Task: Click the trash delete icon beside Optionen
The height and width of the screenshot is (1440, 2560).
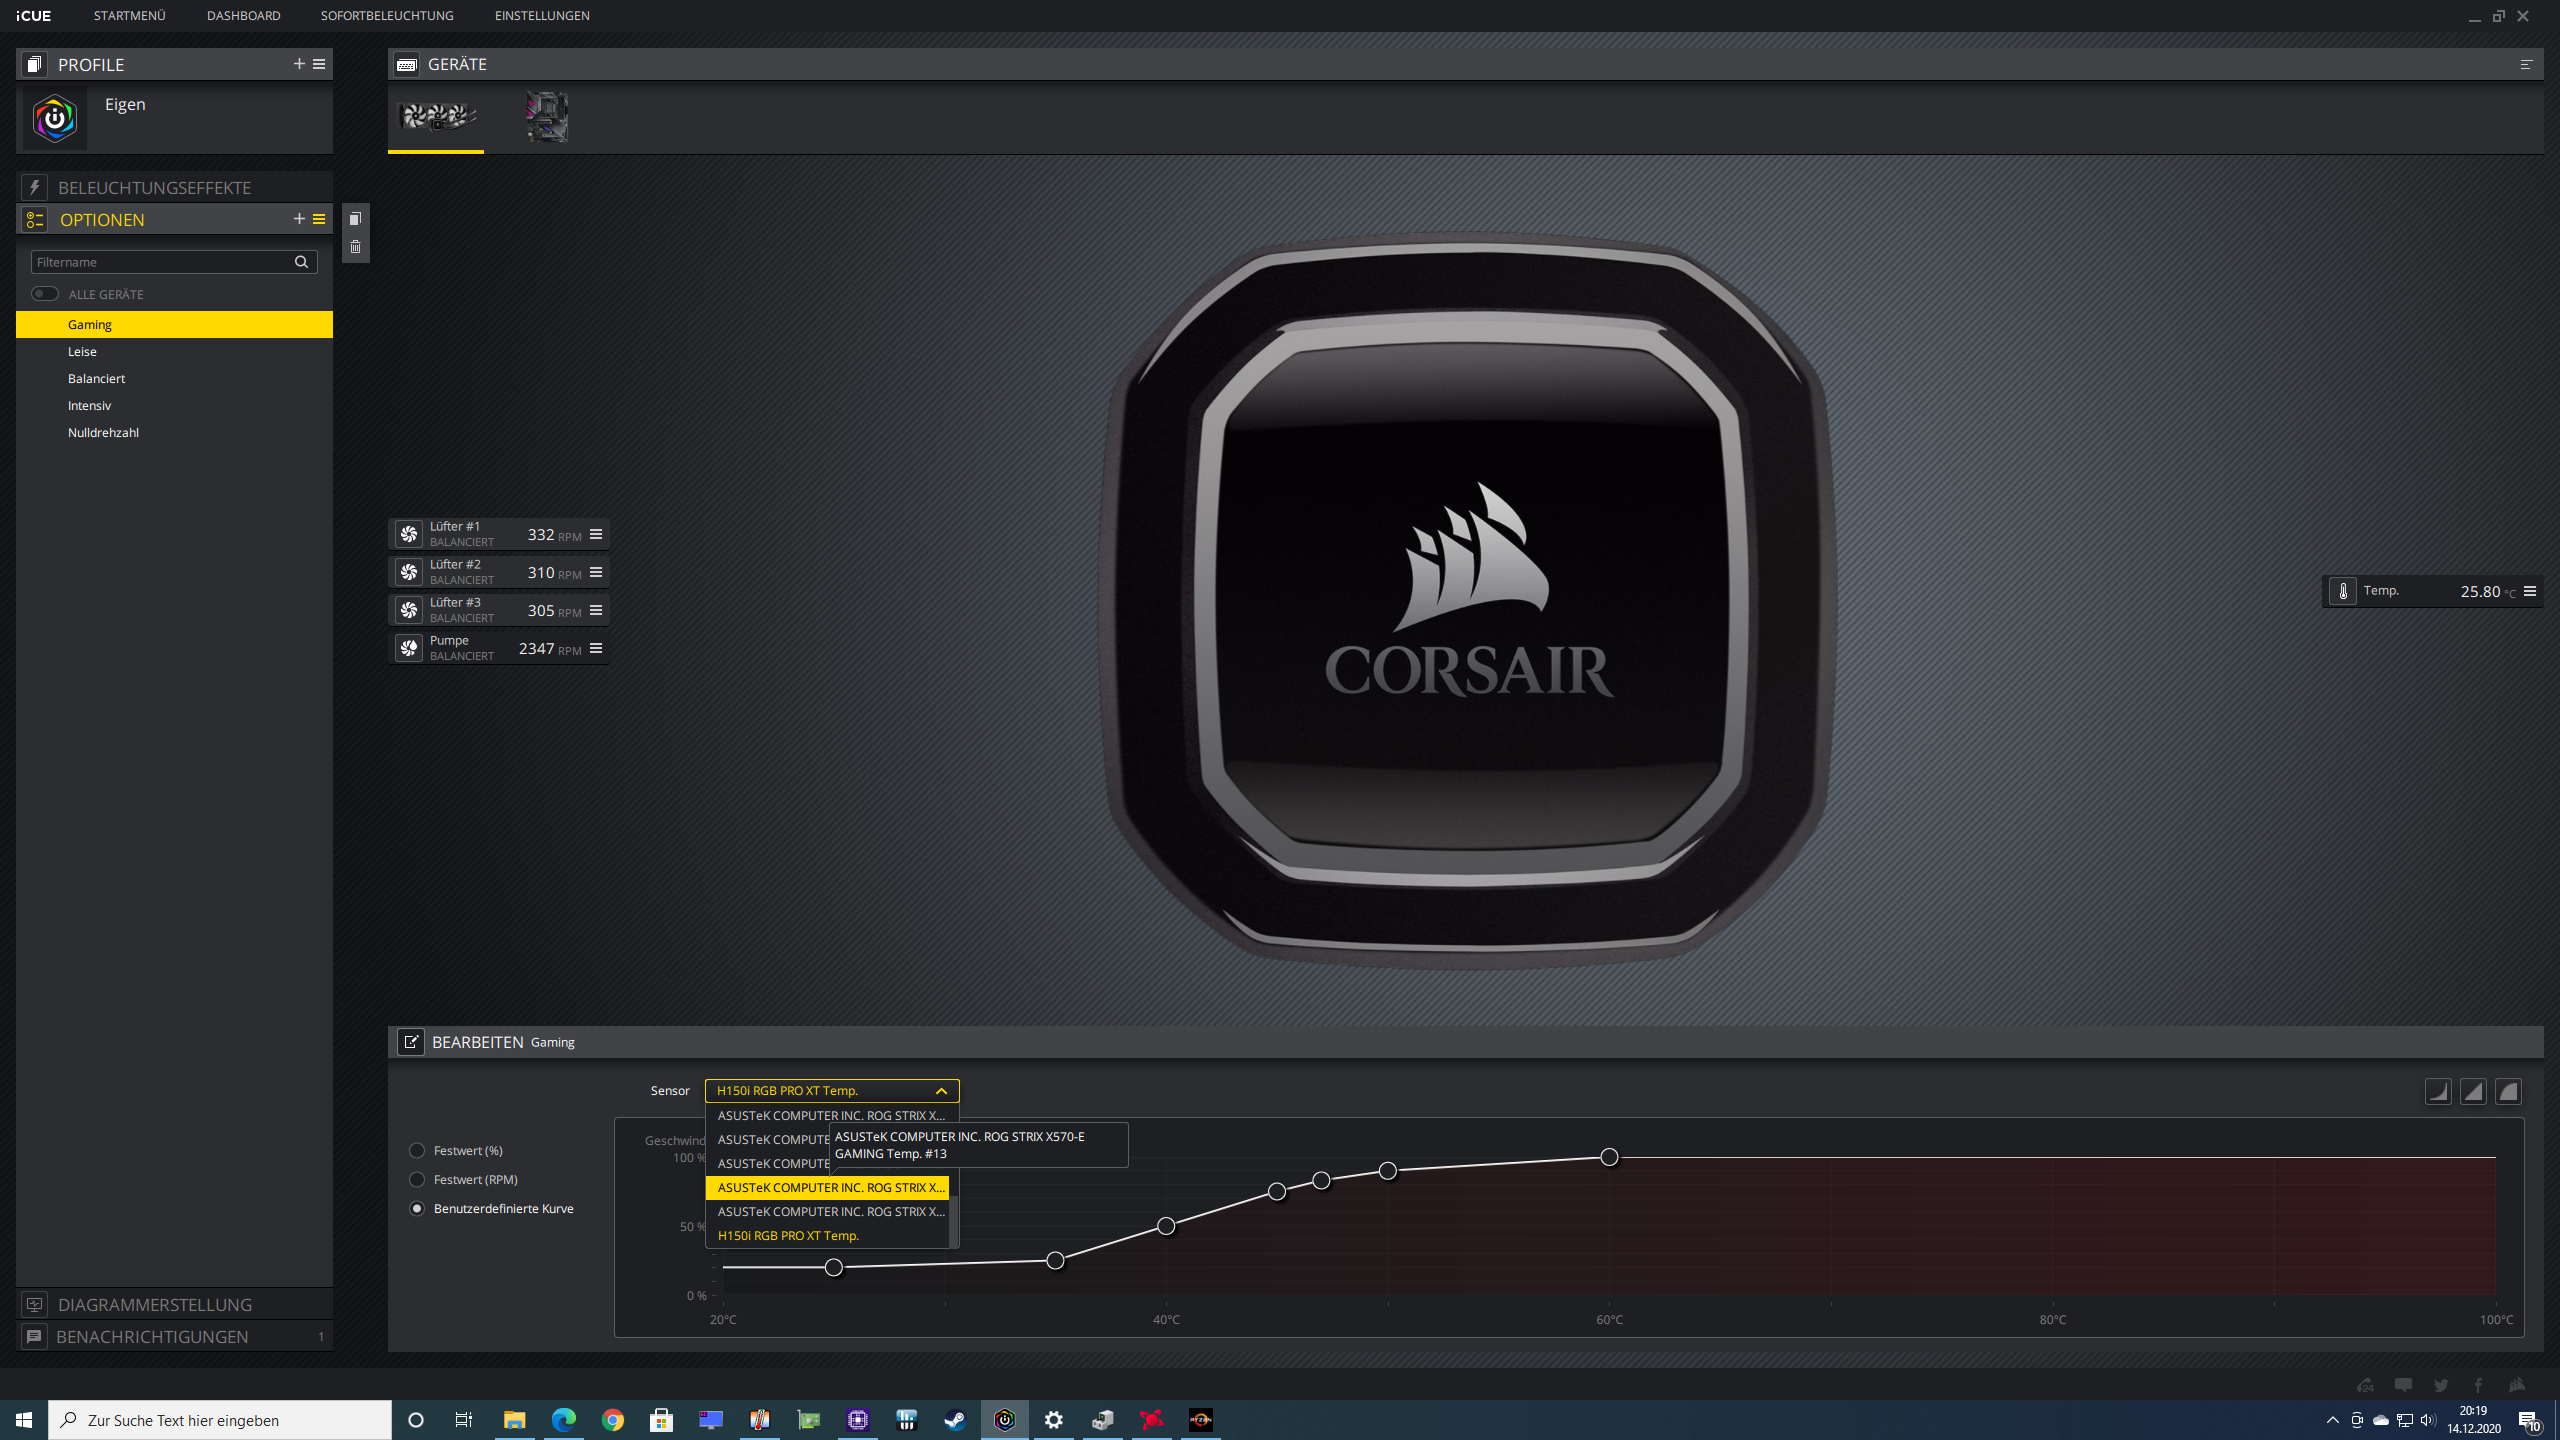Action: (355, 247)
